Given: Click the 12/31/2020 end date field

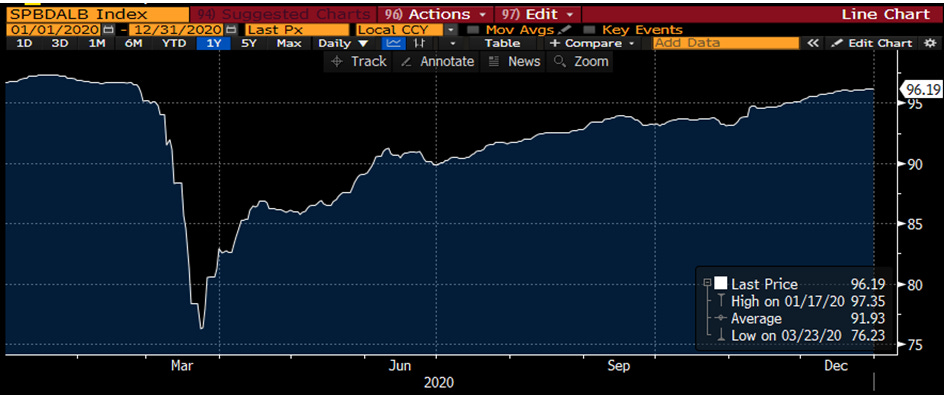Looking at the screenshot, I should (x=176, y=30).
